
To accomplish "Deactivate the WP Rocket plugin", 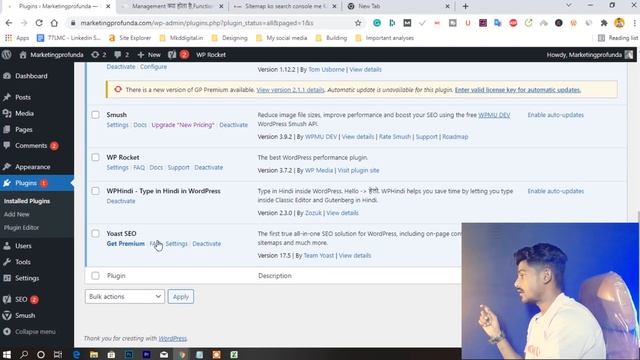I will point(209,167).
